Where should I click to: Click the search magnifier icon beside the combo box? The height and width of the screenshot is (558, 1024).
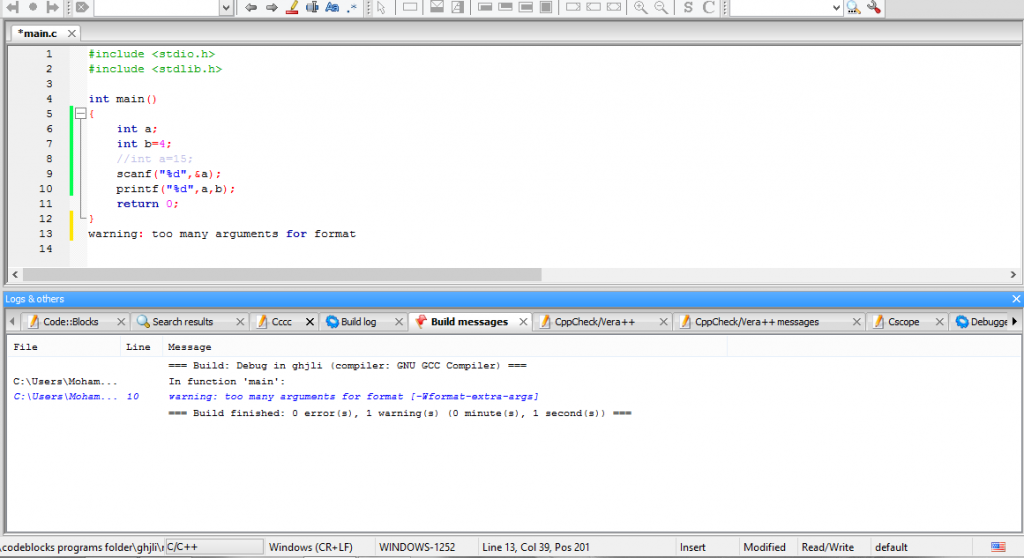(x=853, y=7)
